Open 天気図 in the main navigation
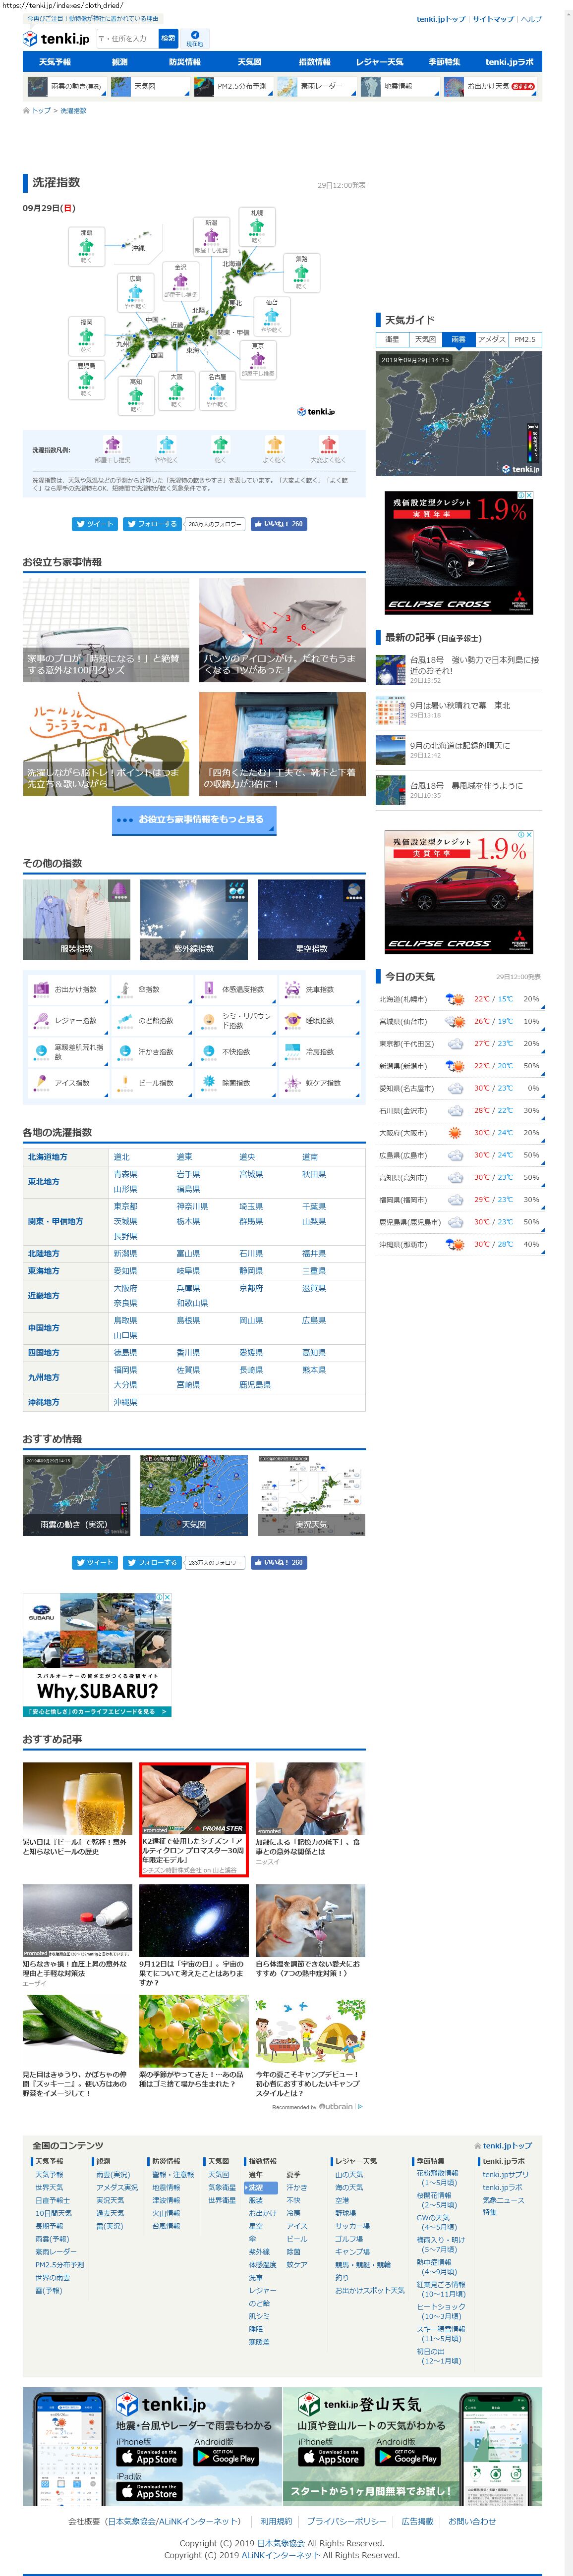This screenshot has height=2576, width=573. click(x=250, y=62)
